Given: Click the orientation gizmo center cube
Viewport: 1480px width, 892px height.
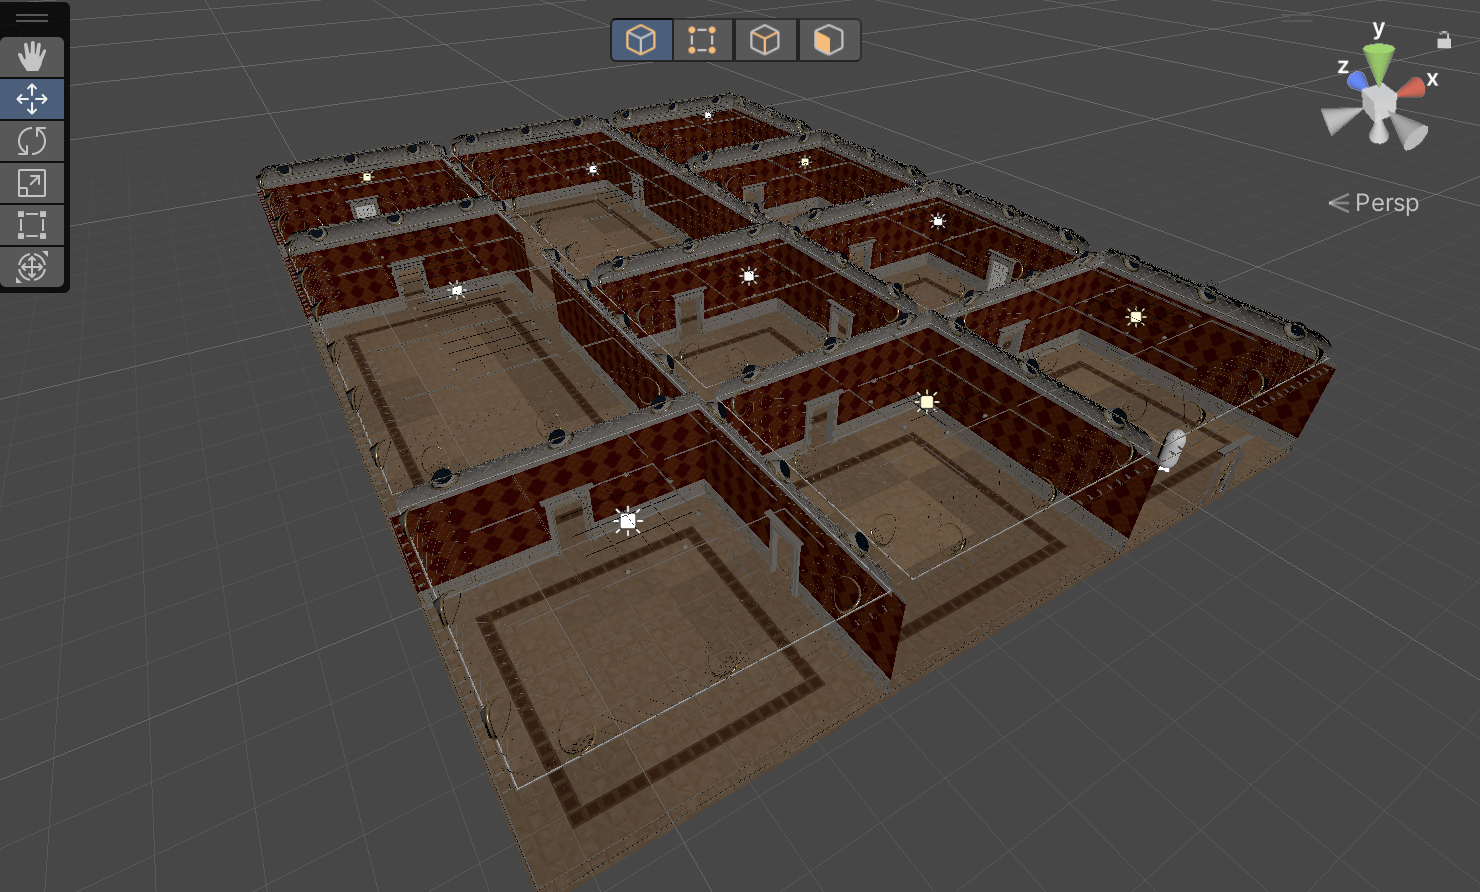Looking at the screenshot, I should tap(1378, 101).
